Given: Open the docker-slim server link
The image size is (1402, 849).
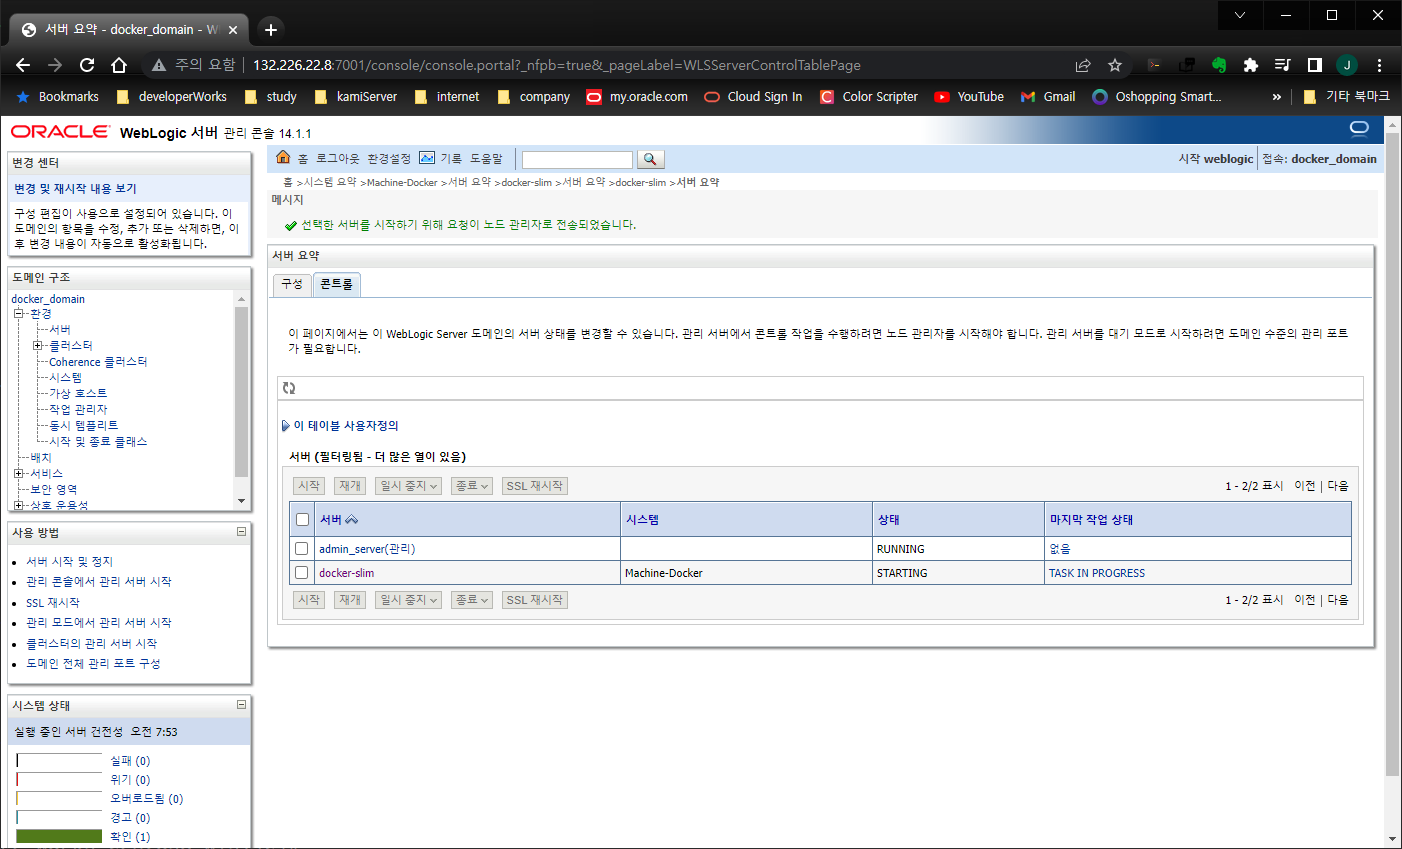Looking at the screenshot, I should click(346, 573).
